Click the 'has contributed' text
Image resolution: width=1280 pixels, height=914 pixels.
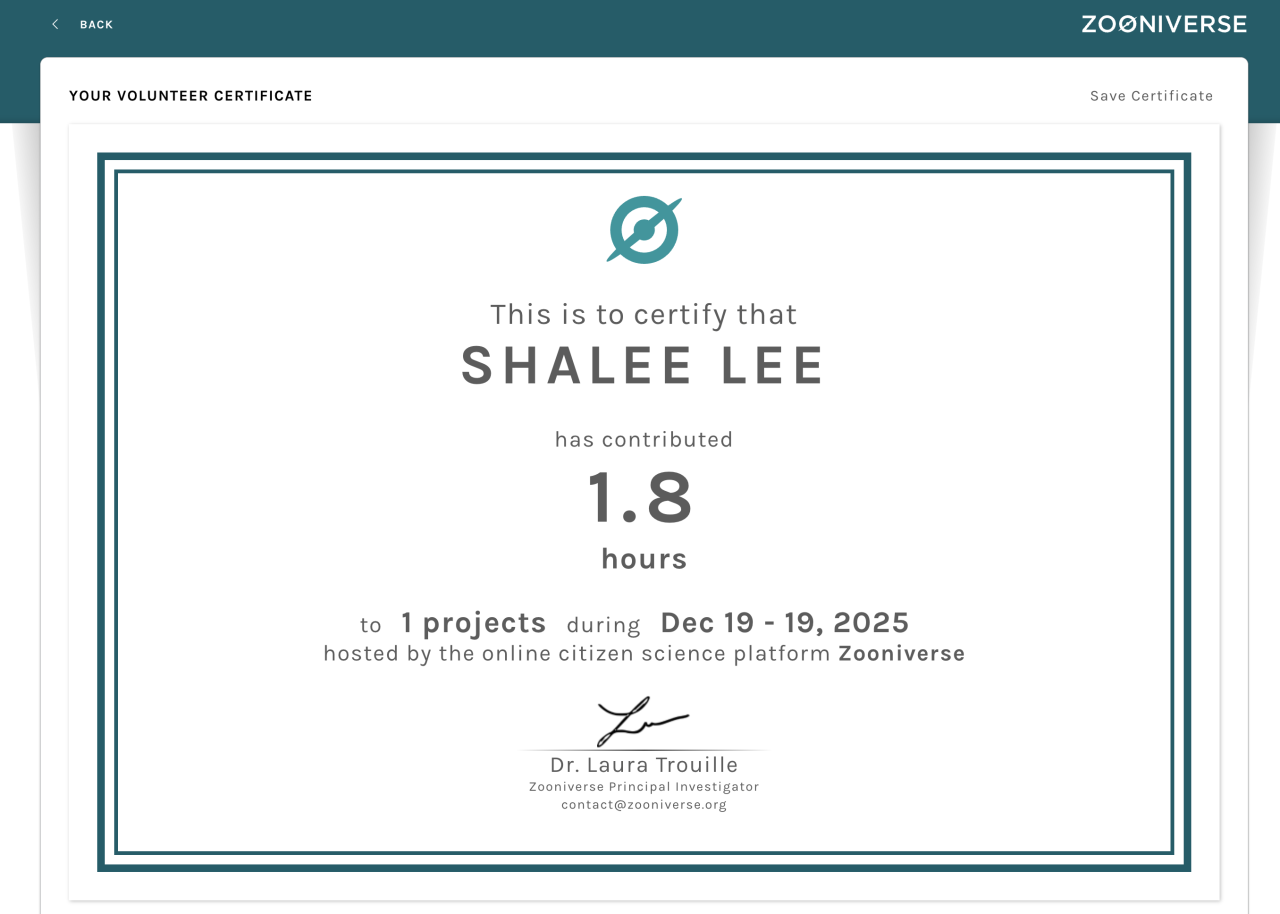tap(644, 439)
